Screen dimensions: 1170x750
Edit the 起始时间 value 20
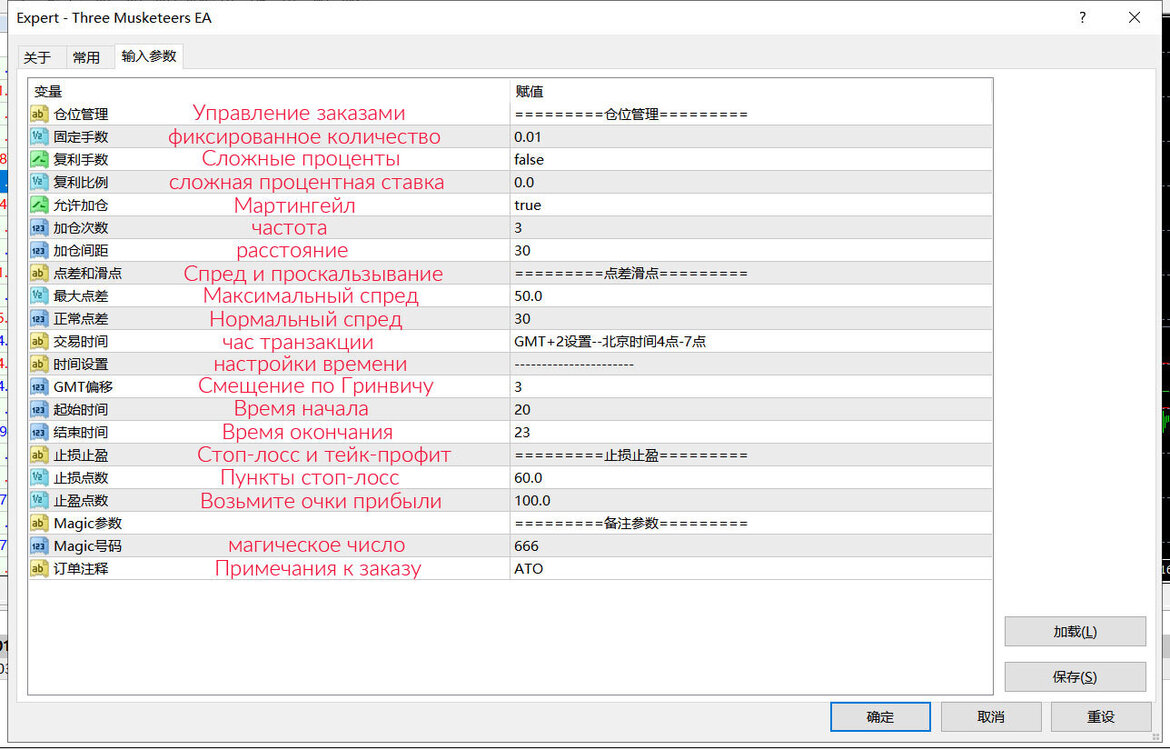(751, 410)
